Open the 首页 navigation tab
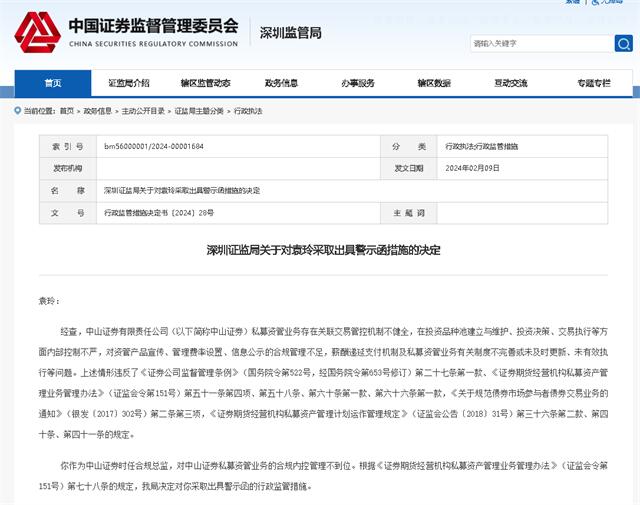640x505 pixels. [53, 83]
